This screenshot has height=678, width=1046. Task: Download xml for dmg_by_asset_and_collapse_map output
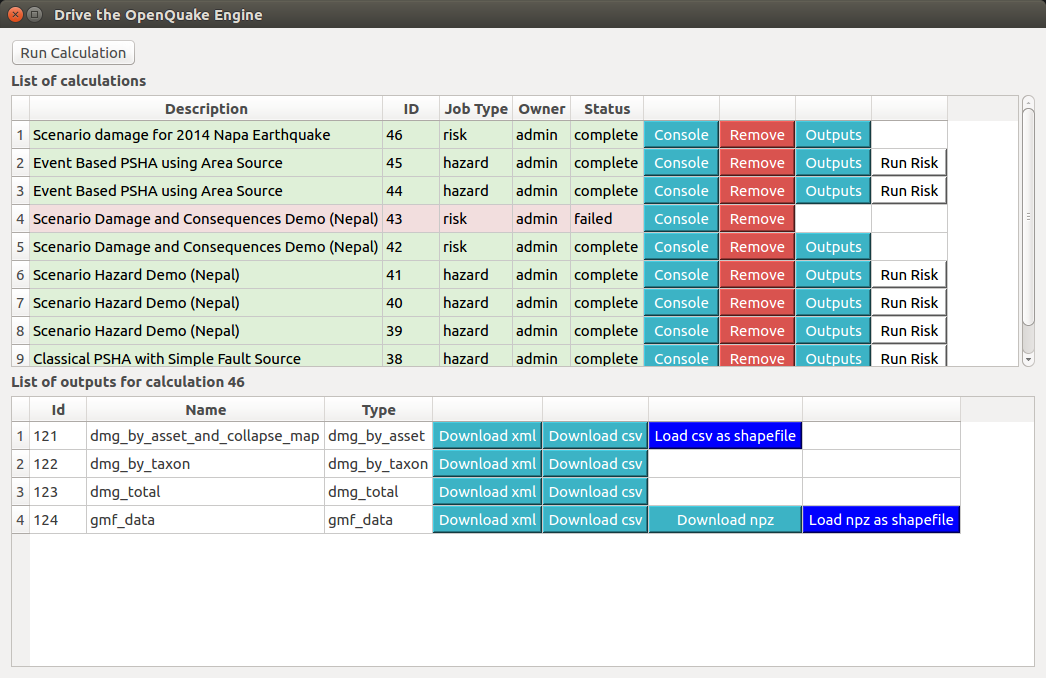(x=488, y=436)
